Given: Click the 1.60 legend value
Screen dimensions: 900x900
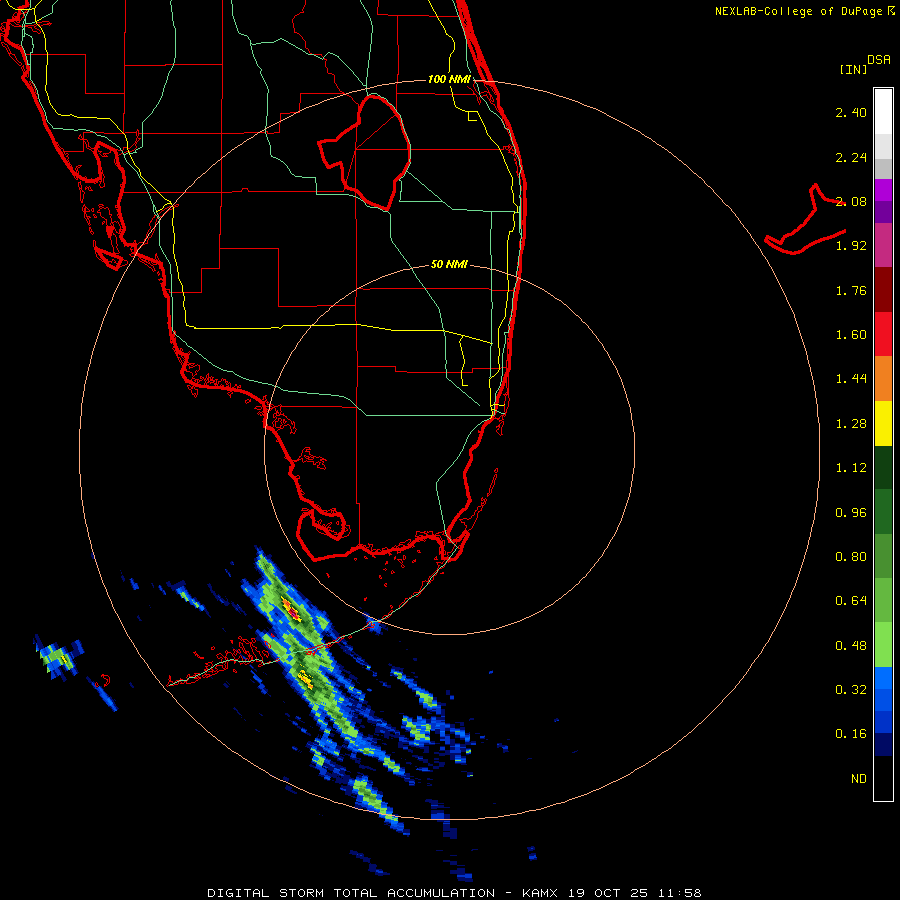Looking at the screenshot, I should pos(851,335).
